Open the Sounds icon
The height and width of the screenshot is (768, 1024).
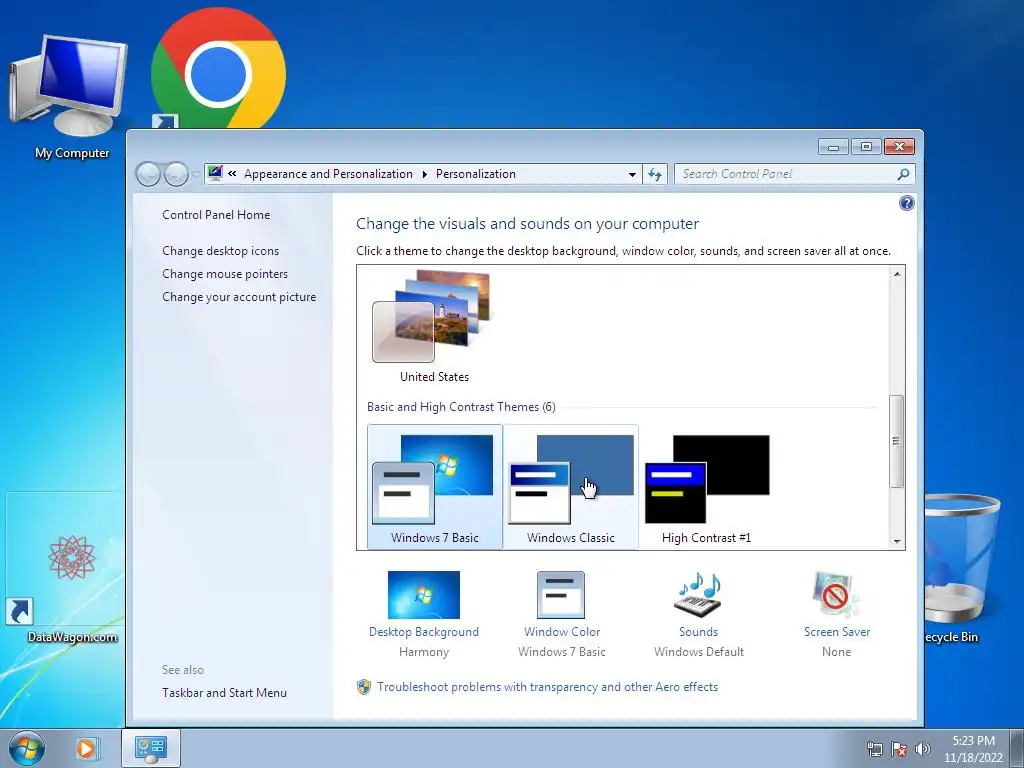(x=698, y=595)
